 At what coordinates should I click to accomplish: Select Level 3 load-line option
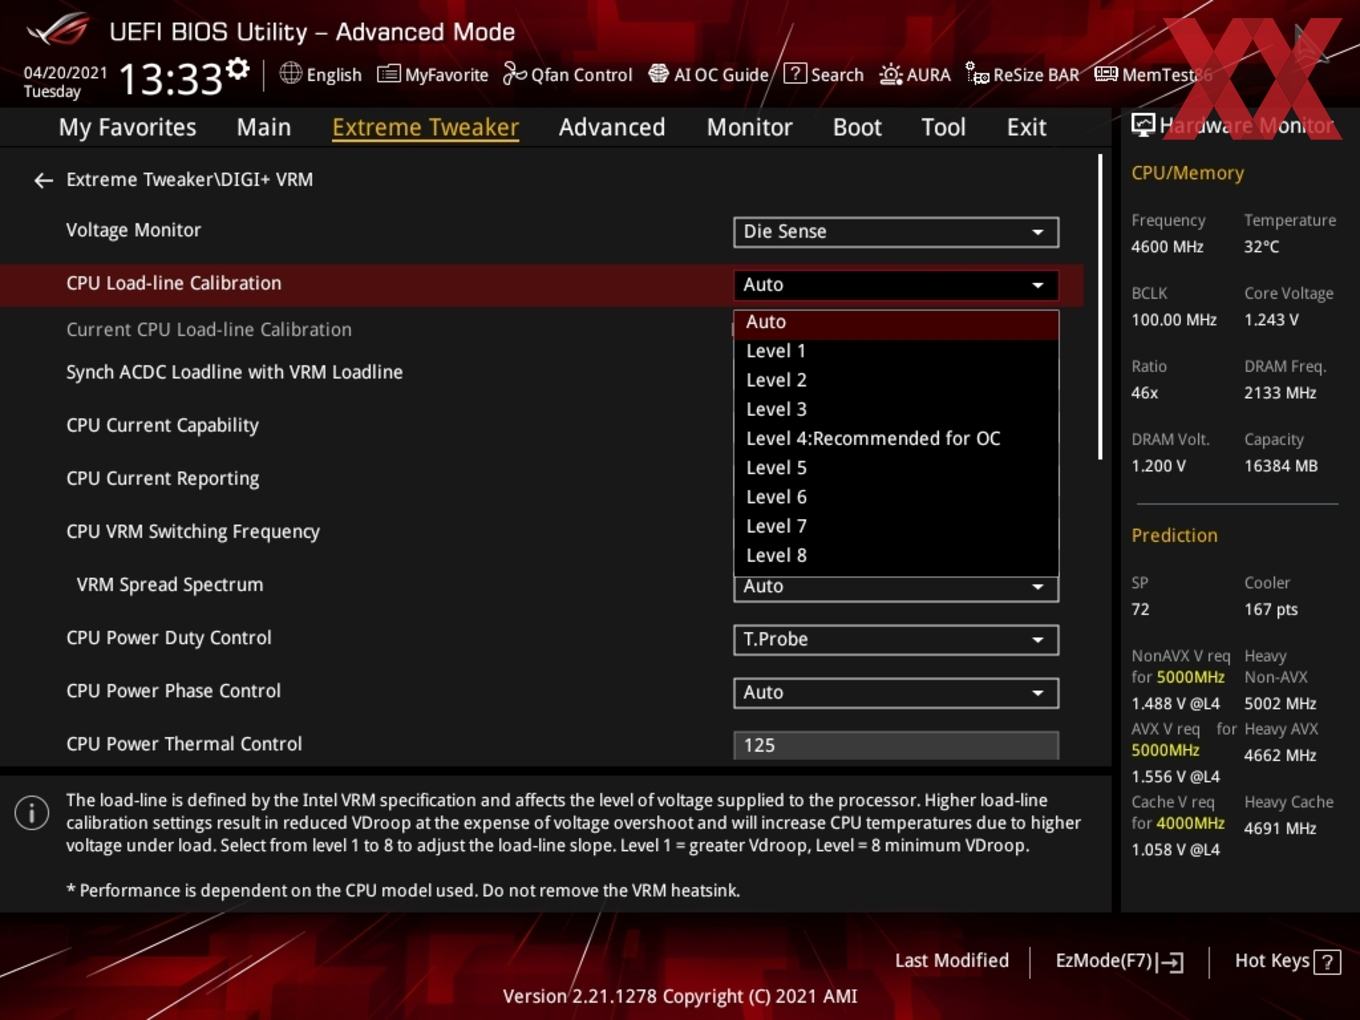[896, 409]
